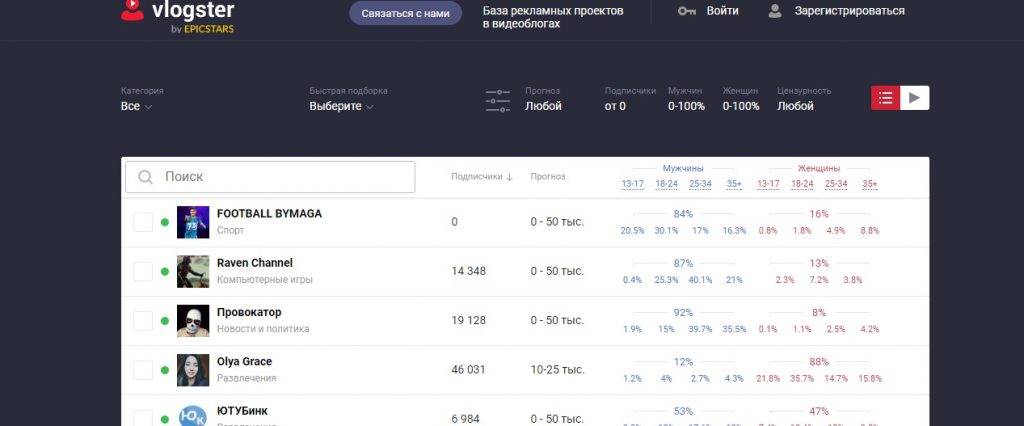Click the key icon beside Войти

[x=687, y=11]
